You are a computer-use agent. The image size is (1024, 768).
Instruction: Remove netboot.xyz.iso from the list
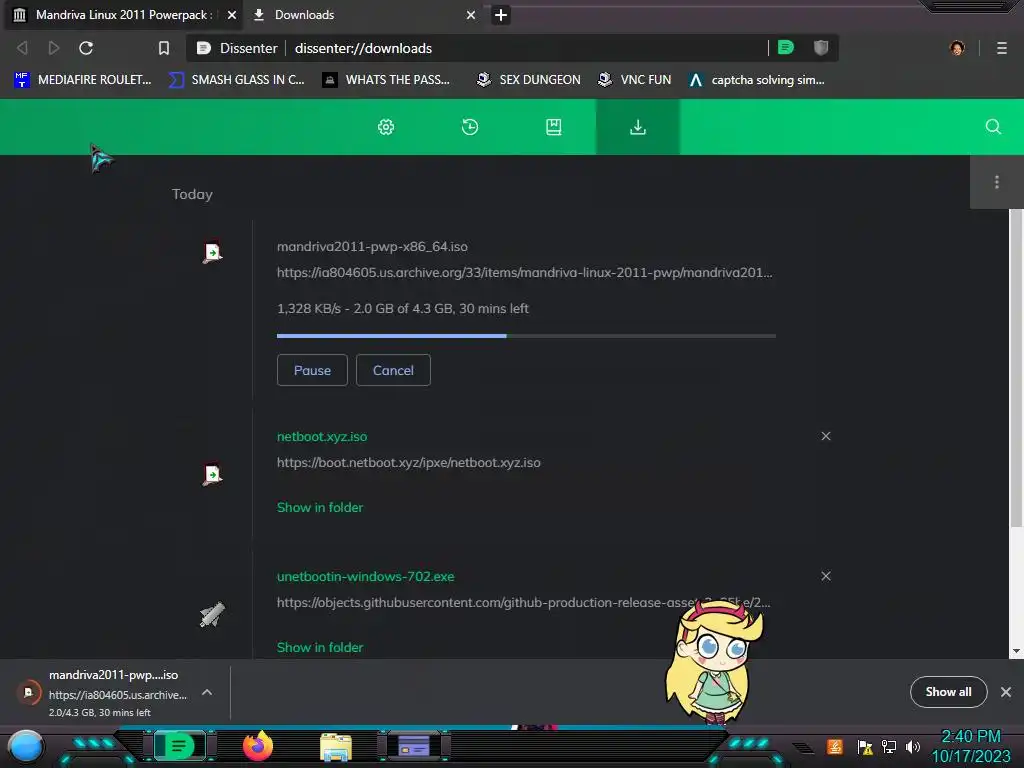click(x=826, y=436)
